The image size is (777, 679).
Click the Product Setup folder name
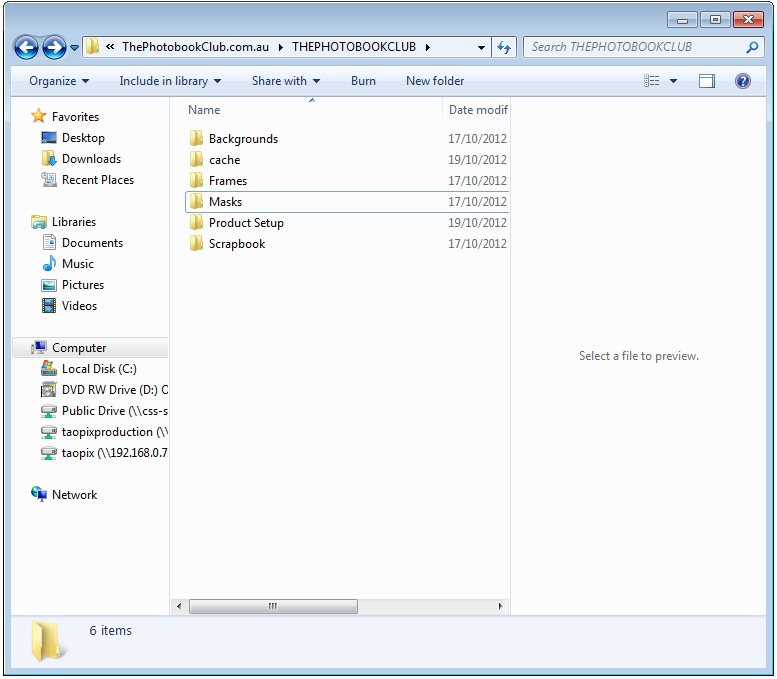(246, 223)
